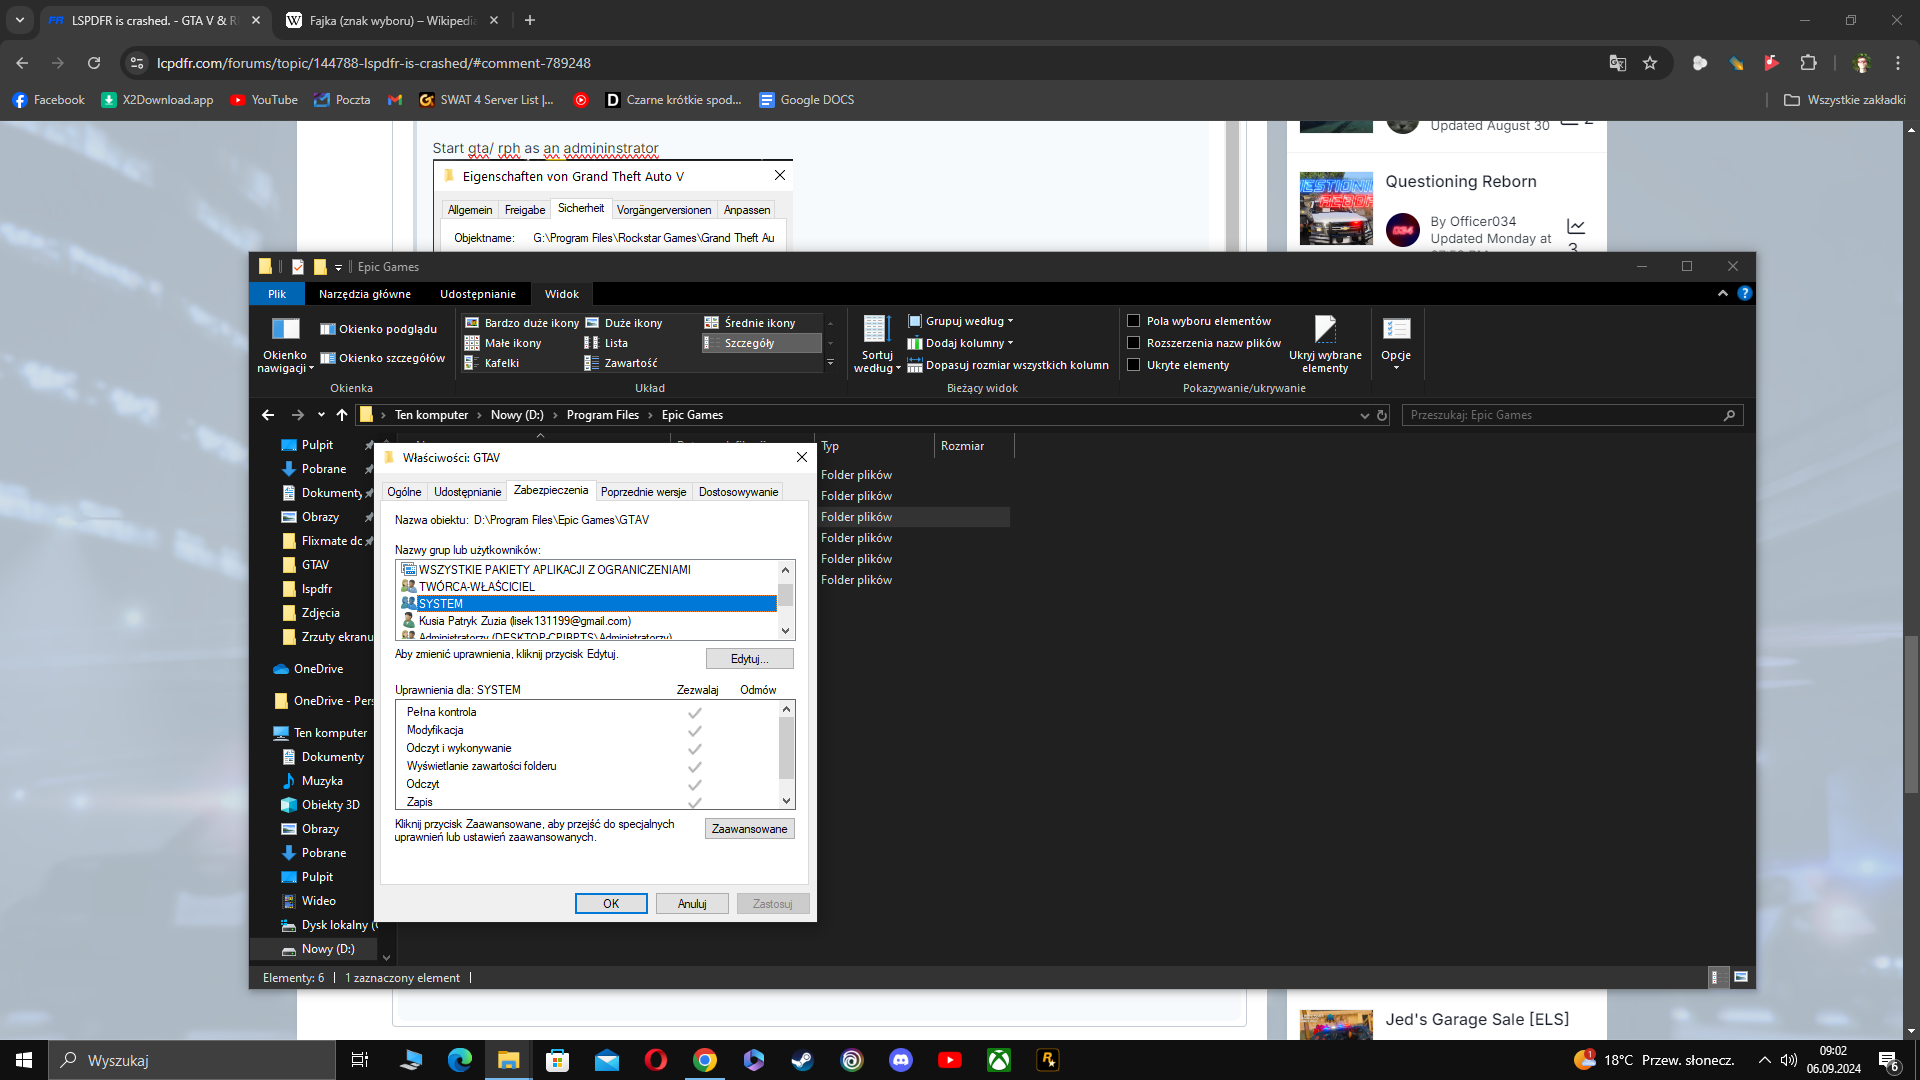The image size is (1920, 1080).
Task: Toggle Rozszerzenia nazw plików checkbox
Action: [x=1134, y=343]
